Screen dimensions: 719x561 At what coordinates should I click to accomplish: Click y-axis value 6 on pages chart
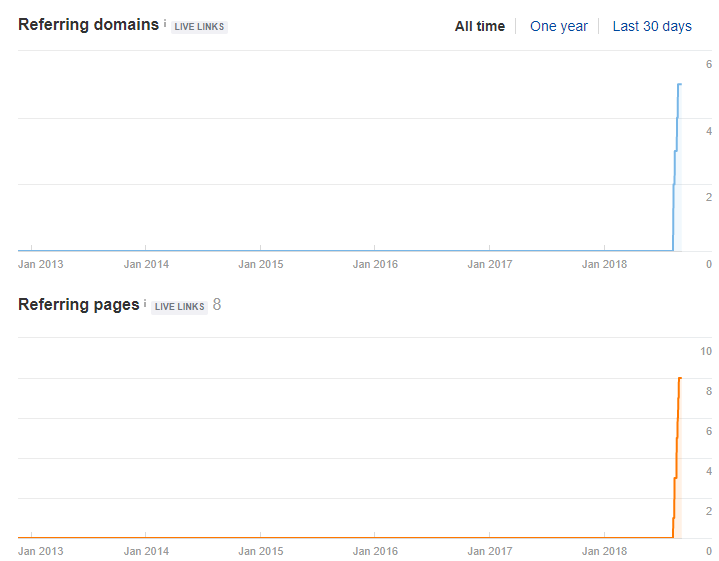coord(709,431)
